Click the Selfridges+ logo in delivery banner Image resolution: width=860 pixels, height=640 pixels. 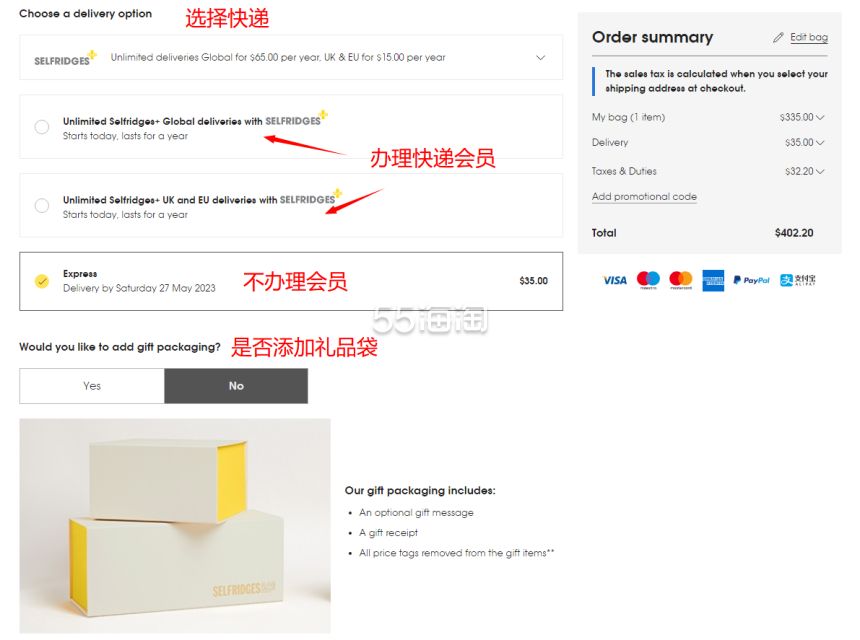pyautogui.click(x=65, y=58)
